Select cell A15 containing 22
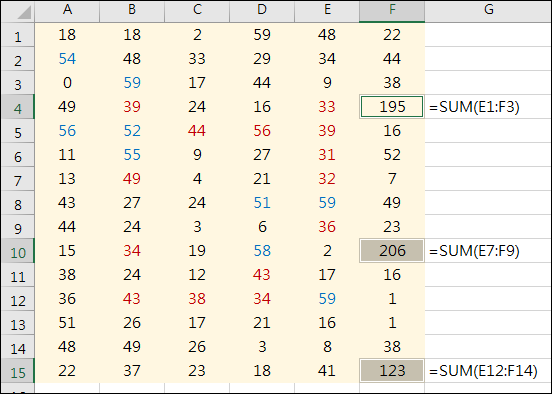Screen dimensions: 552x394 (x=67, y=370)
